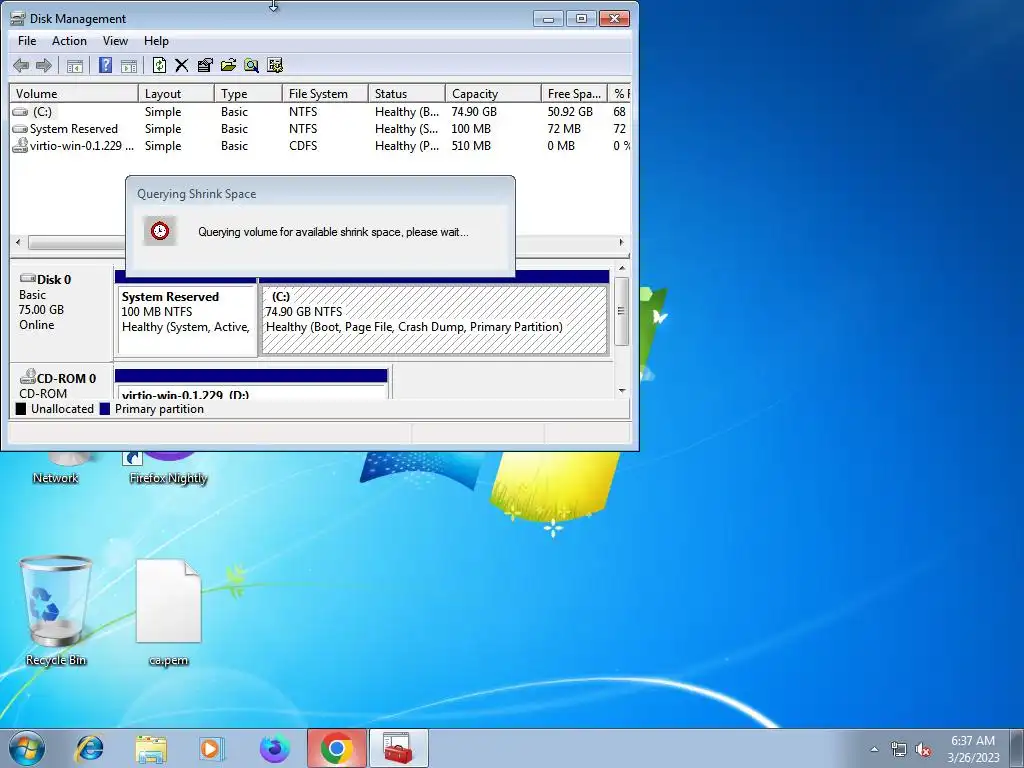The image size is (1024, 768).
Task: Click the Delete X toolbar icon
Action: (x=182, y=65)
